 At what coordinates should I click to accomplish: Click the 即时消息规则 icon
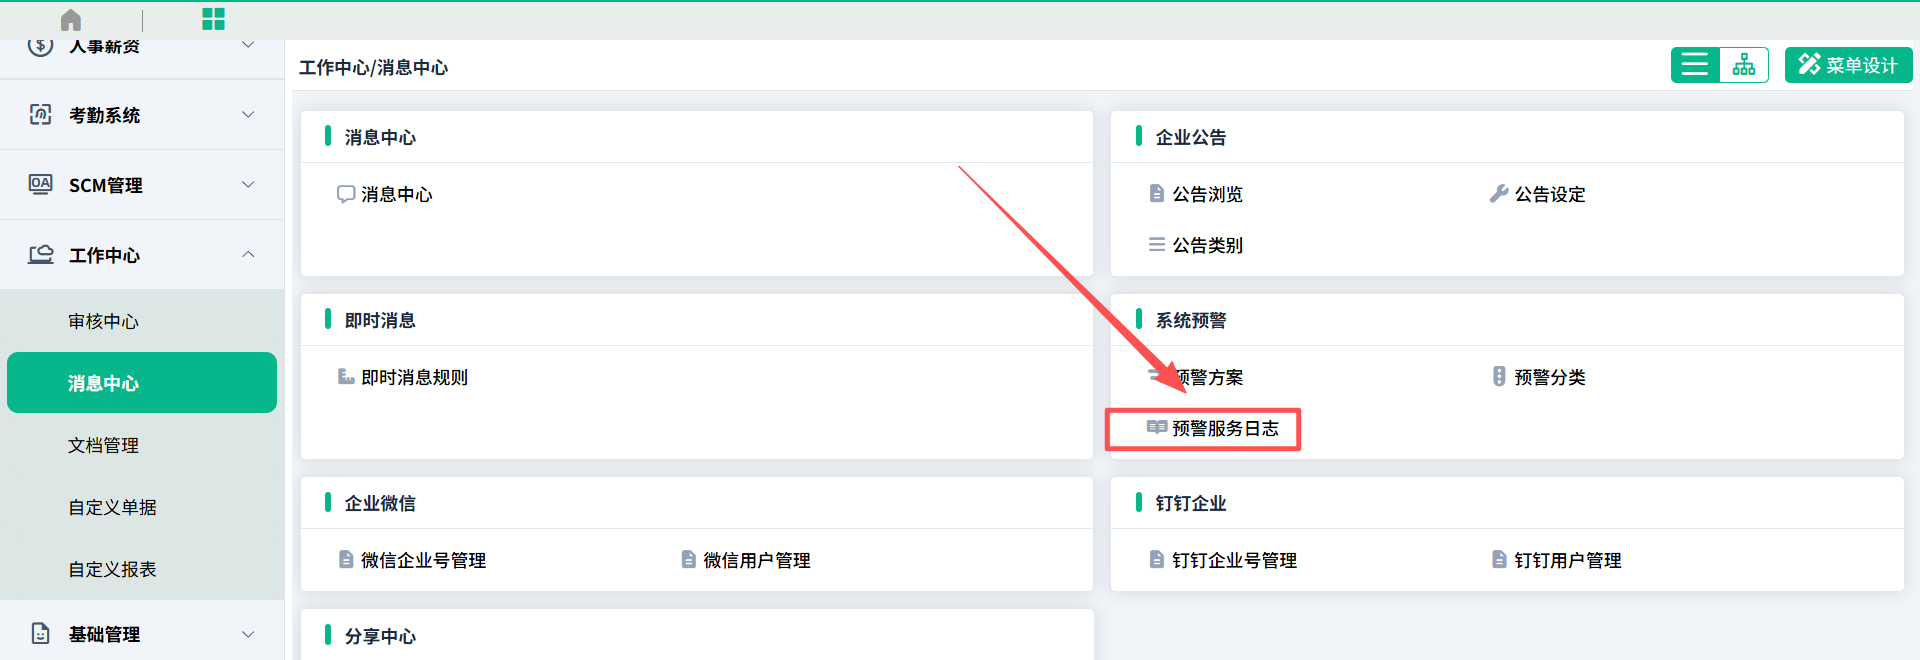click(x=346, y=377)
